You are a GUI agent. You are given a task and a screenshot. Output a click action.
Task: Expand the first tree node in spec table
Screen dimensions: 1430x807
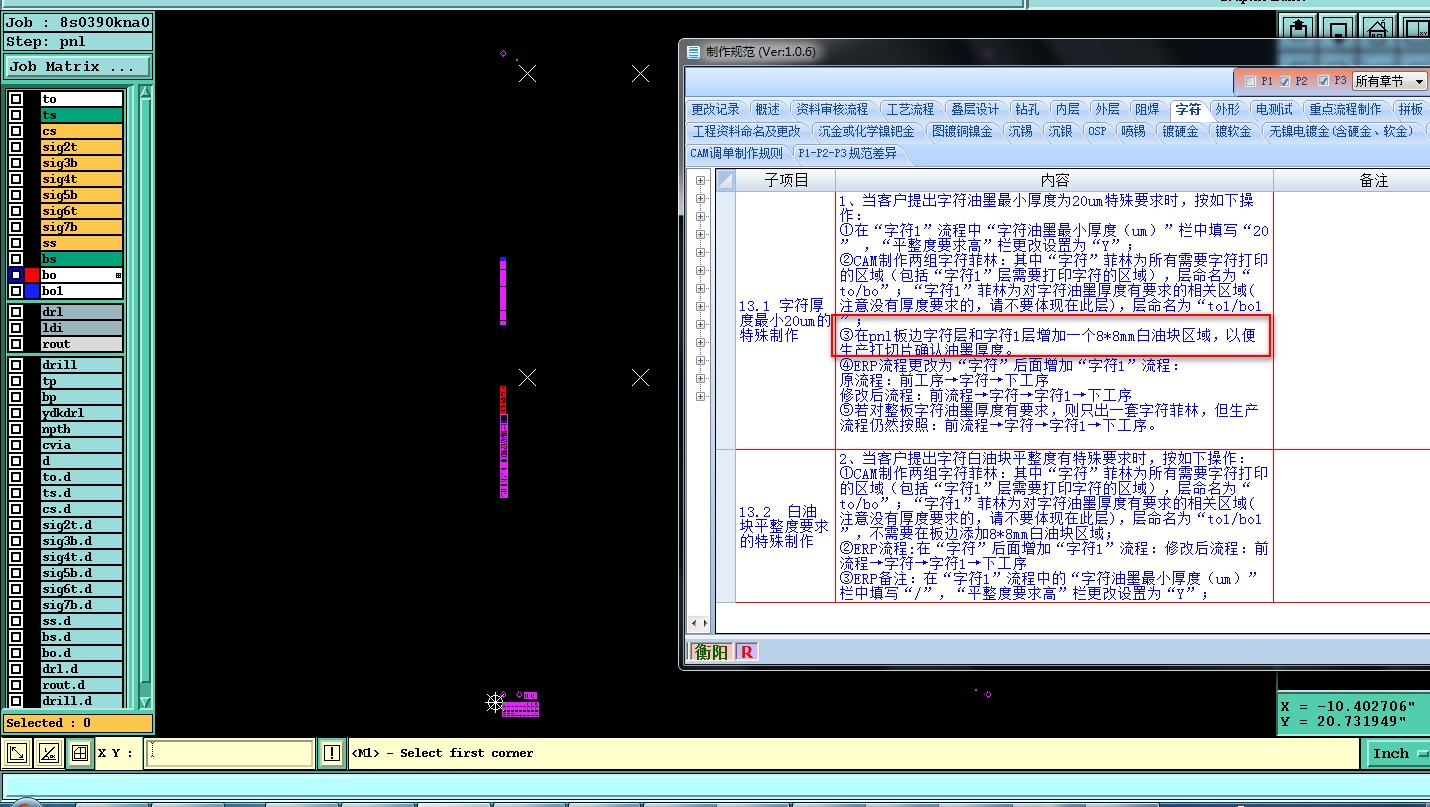(700, 181)
